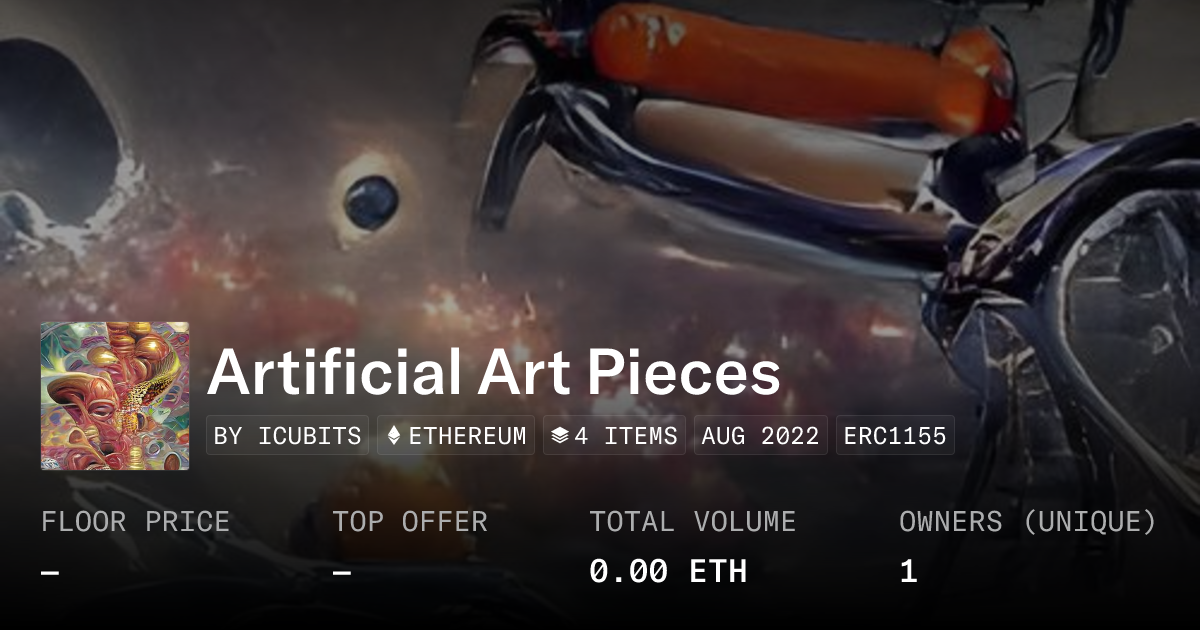Screen dimensions: 1200x630
Task: Click the stacked layers items icon
Action: 560,436
